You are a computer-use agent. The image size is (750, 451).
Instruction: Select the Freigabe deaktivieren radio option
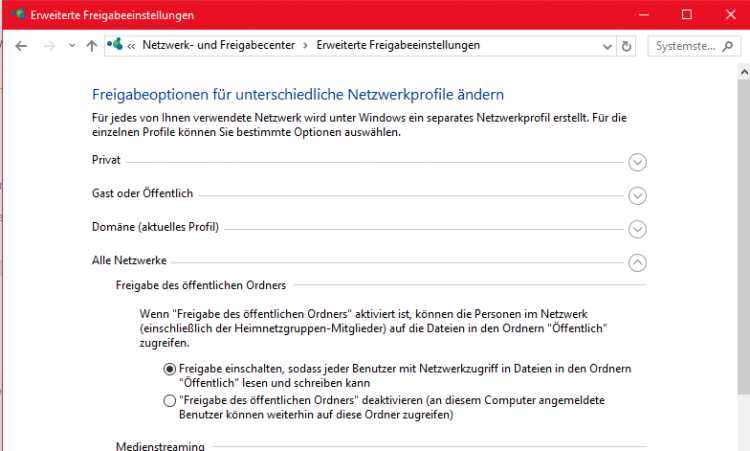coord(169,401)
